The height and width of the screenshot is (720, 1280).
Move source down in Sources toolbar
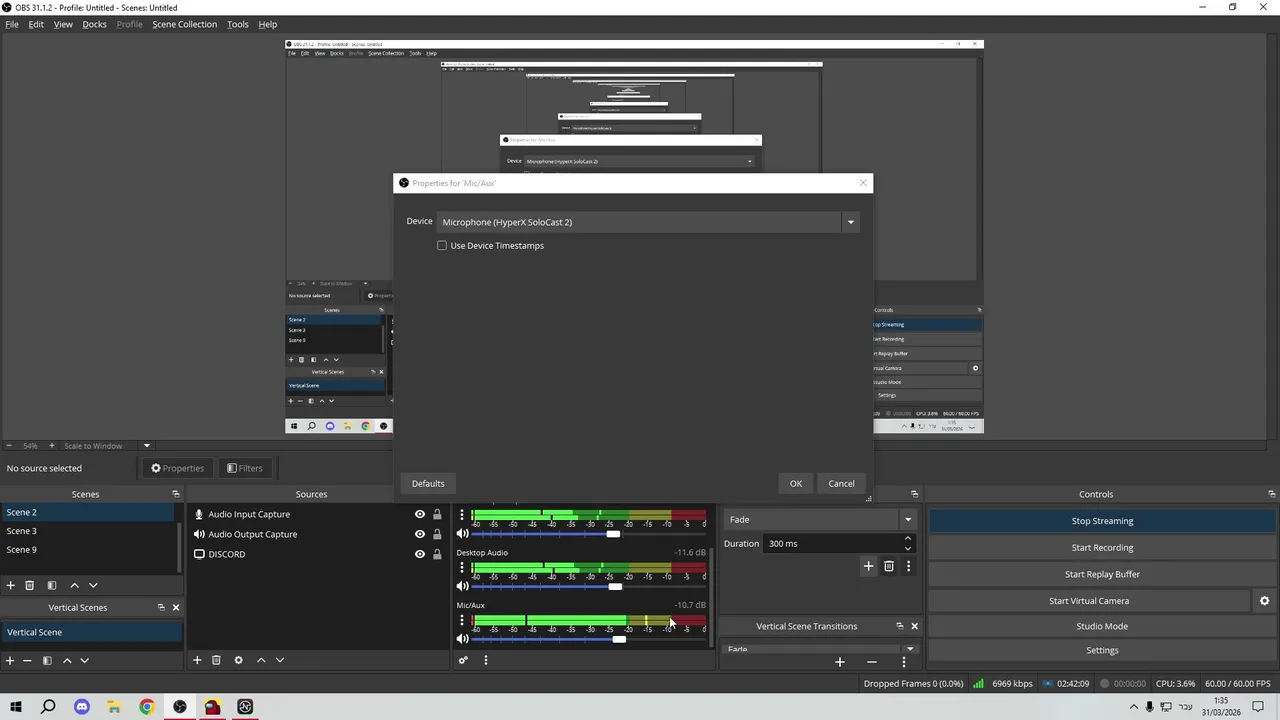(x=280, y=660)
